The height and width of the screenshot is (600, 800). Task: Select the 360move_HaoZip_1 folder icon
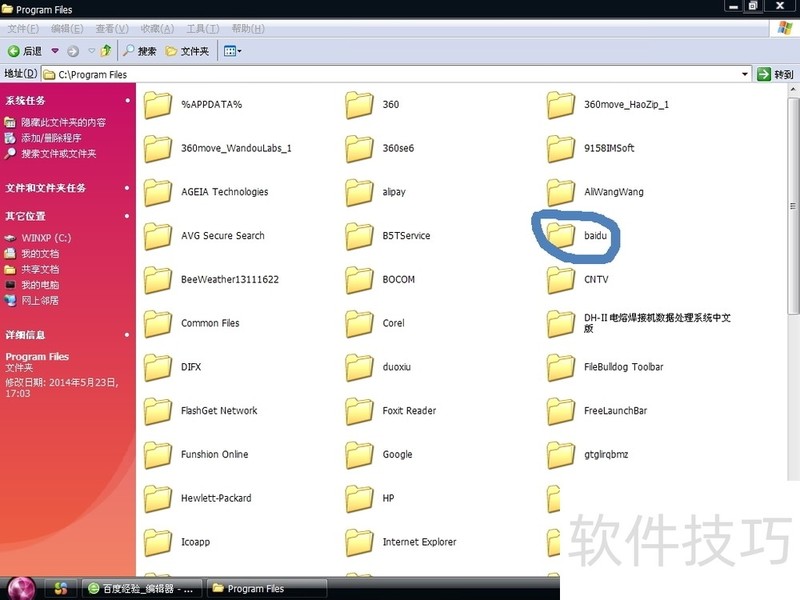[x=561, y=105]
